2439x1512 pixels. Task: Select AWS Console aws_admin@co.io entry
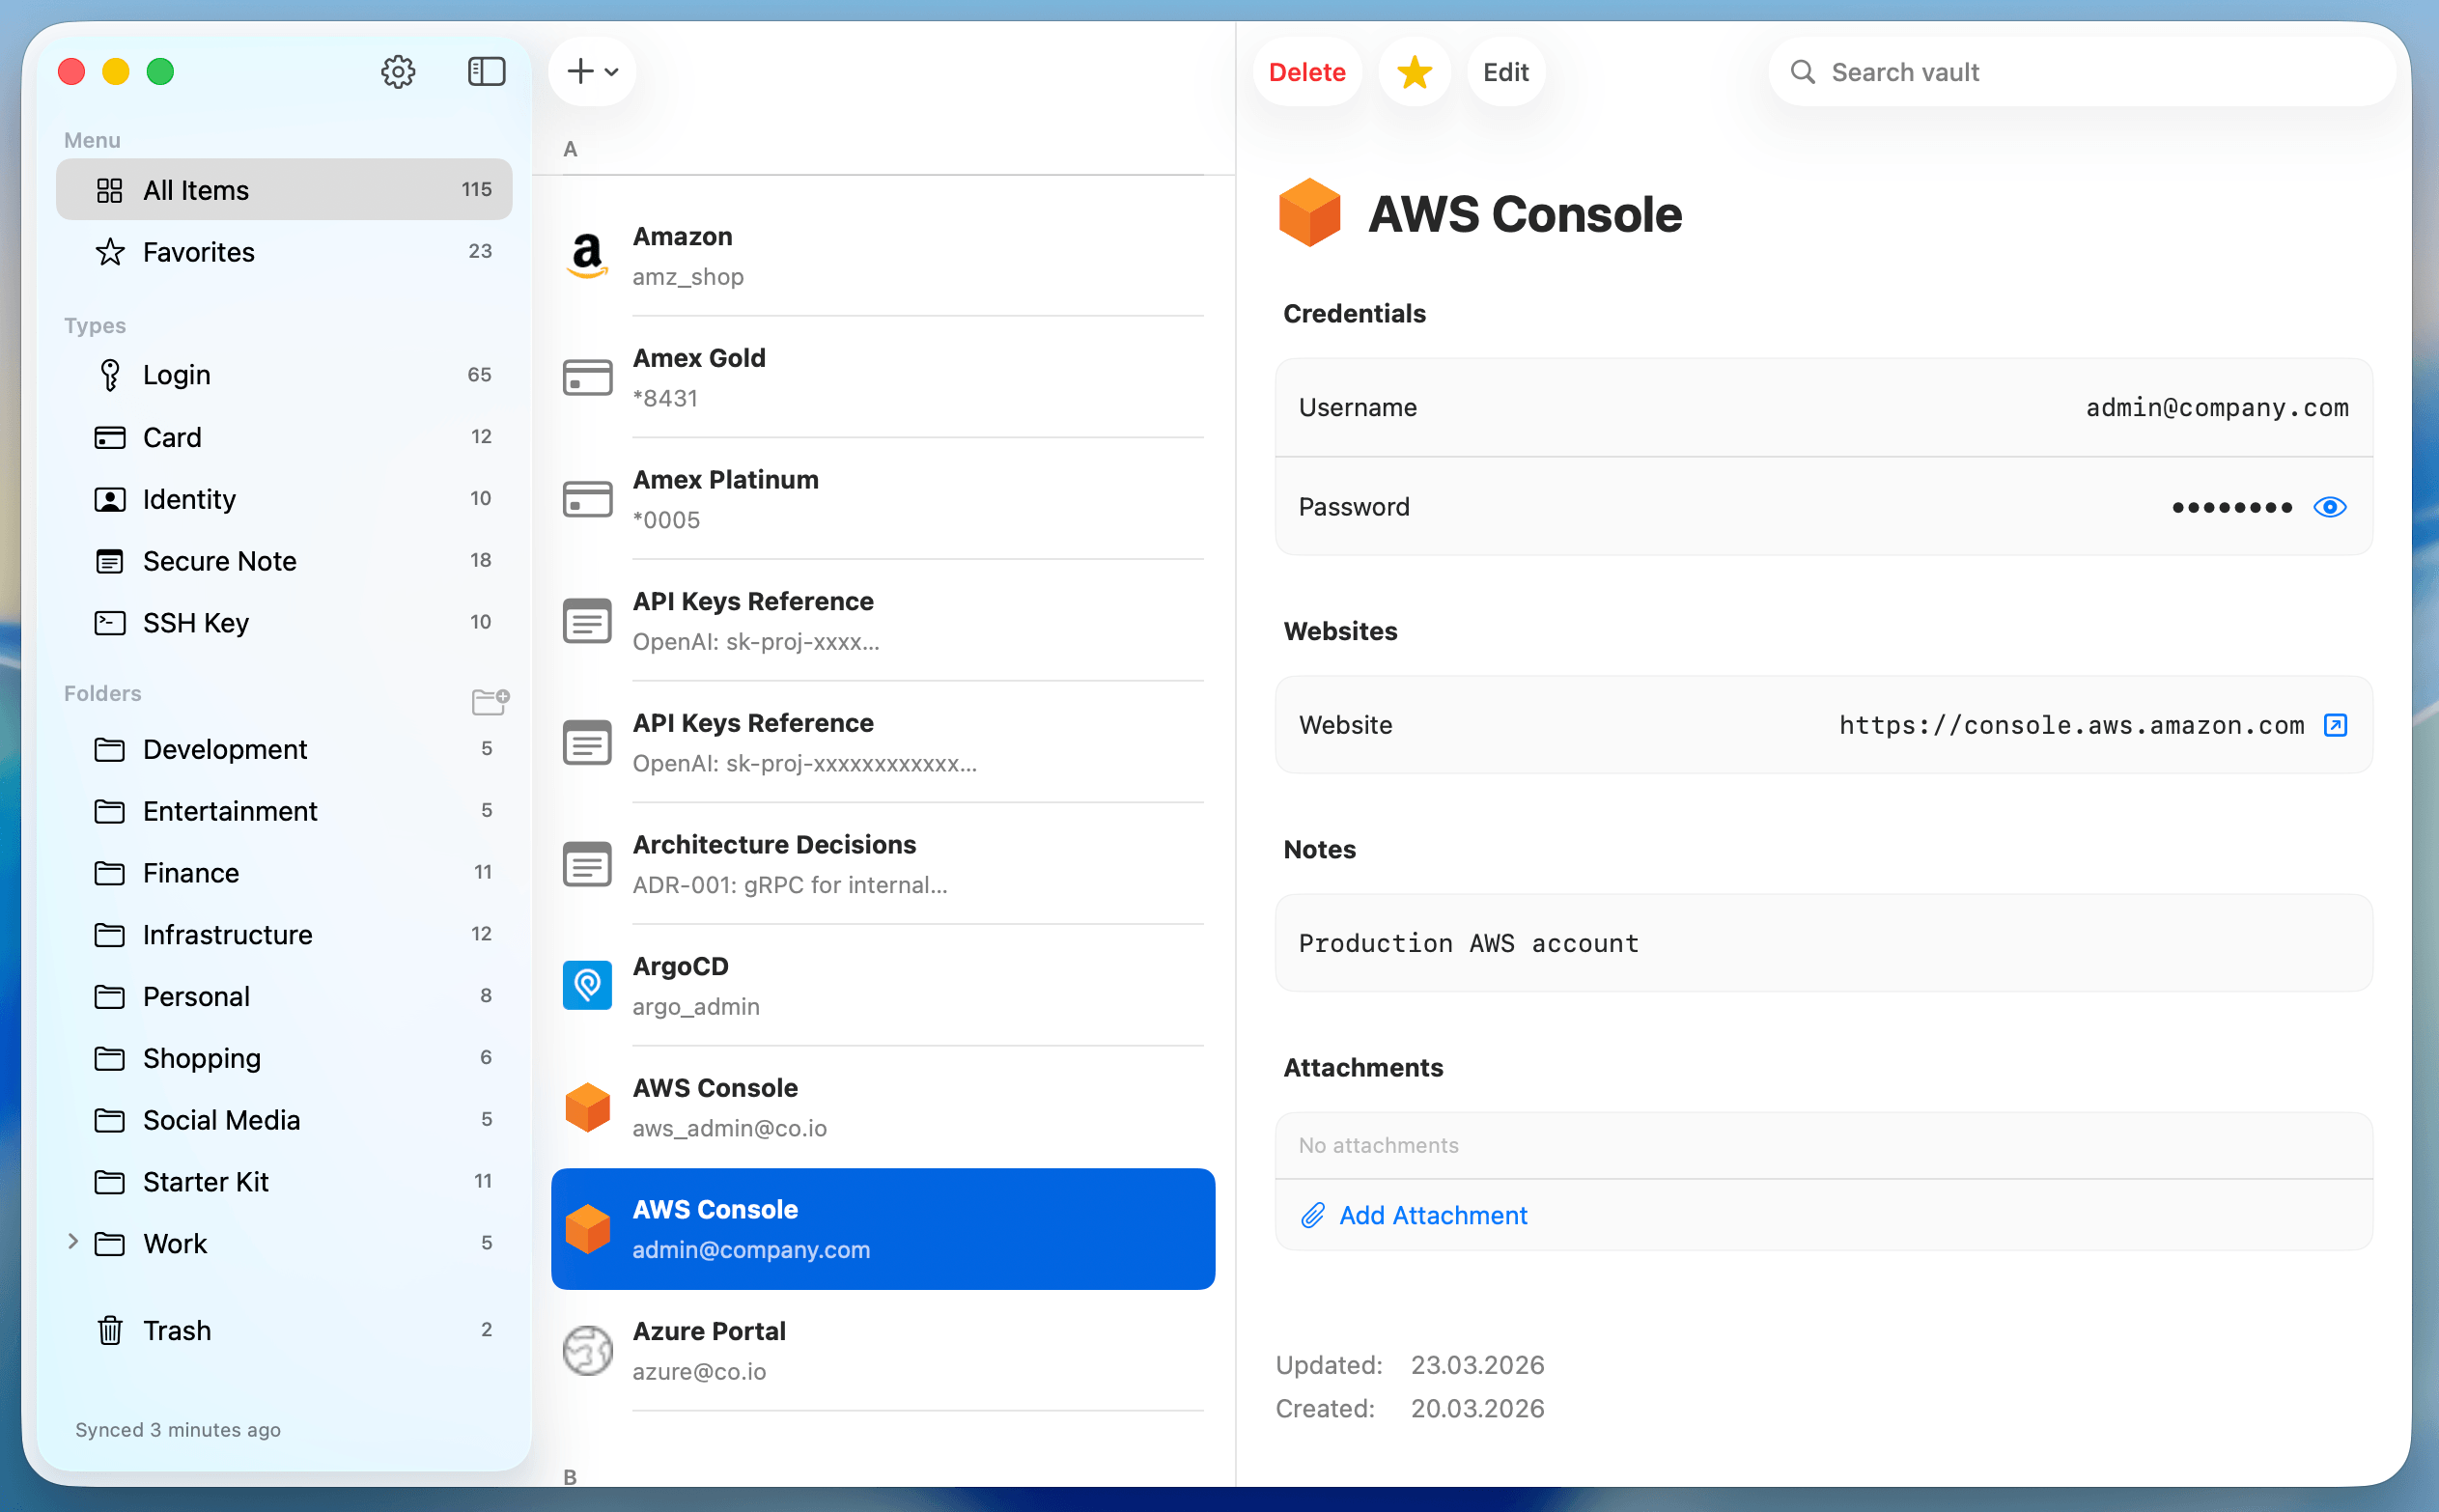tap(883, 1108)
